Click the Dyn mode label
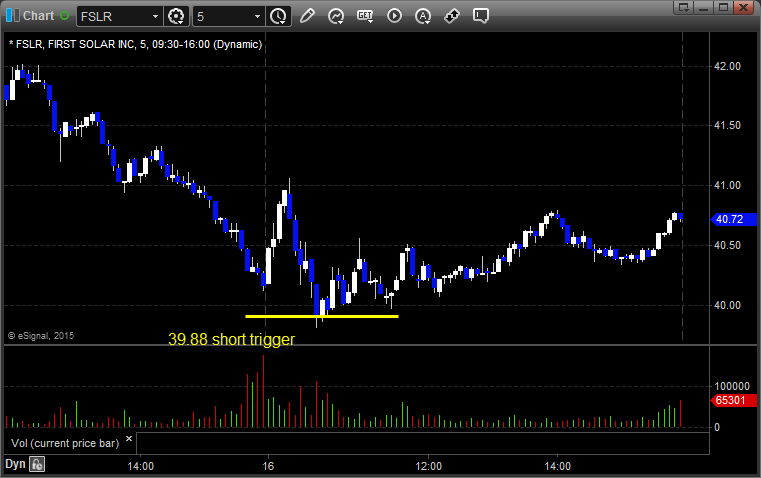Screen dimensions: 761x478 pos(15,464)
